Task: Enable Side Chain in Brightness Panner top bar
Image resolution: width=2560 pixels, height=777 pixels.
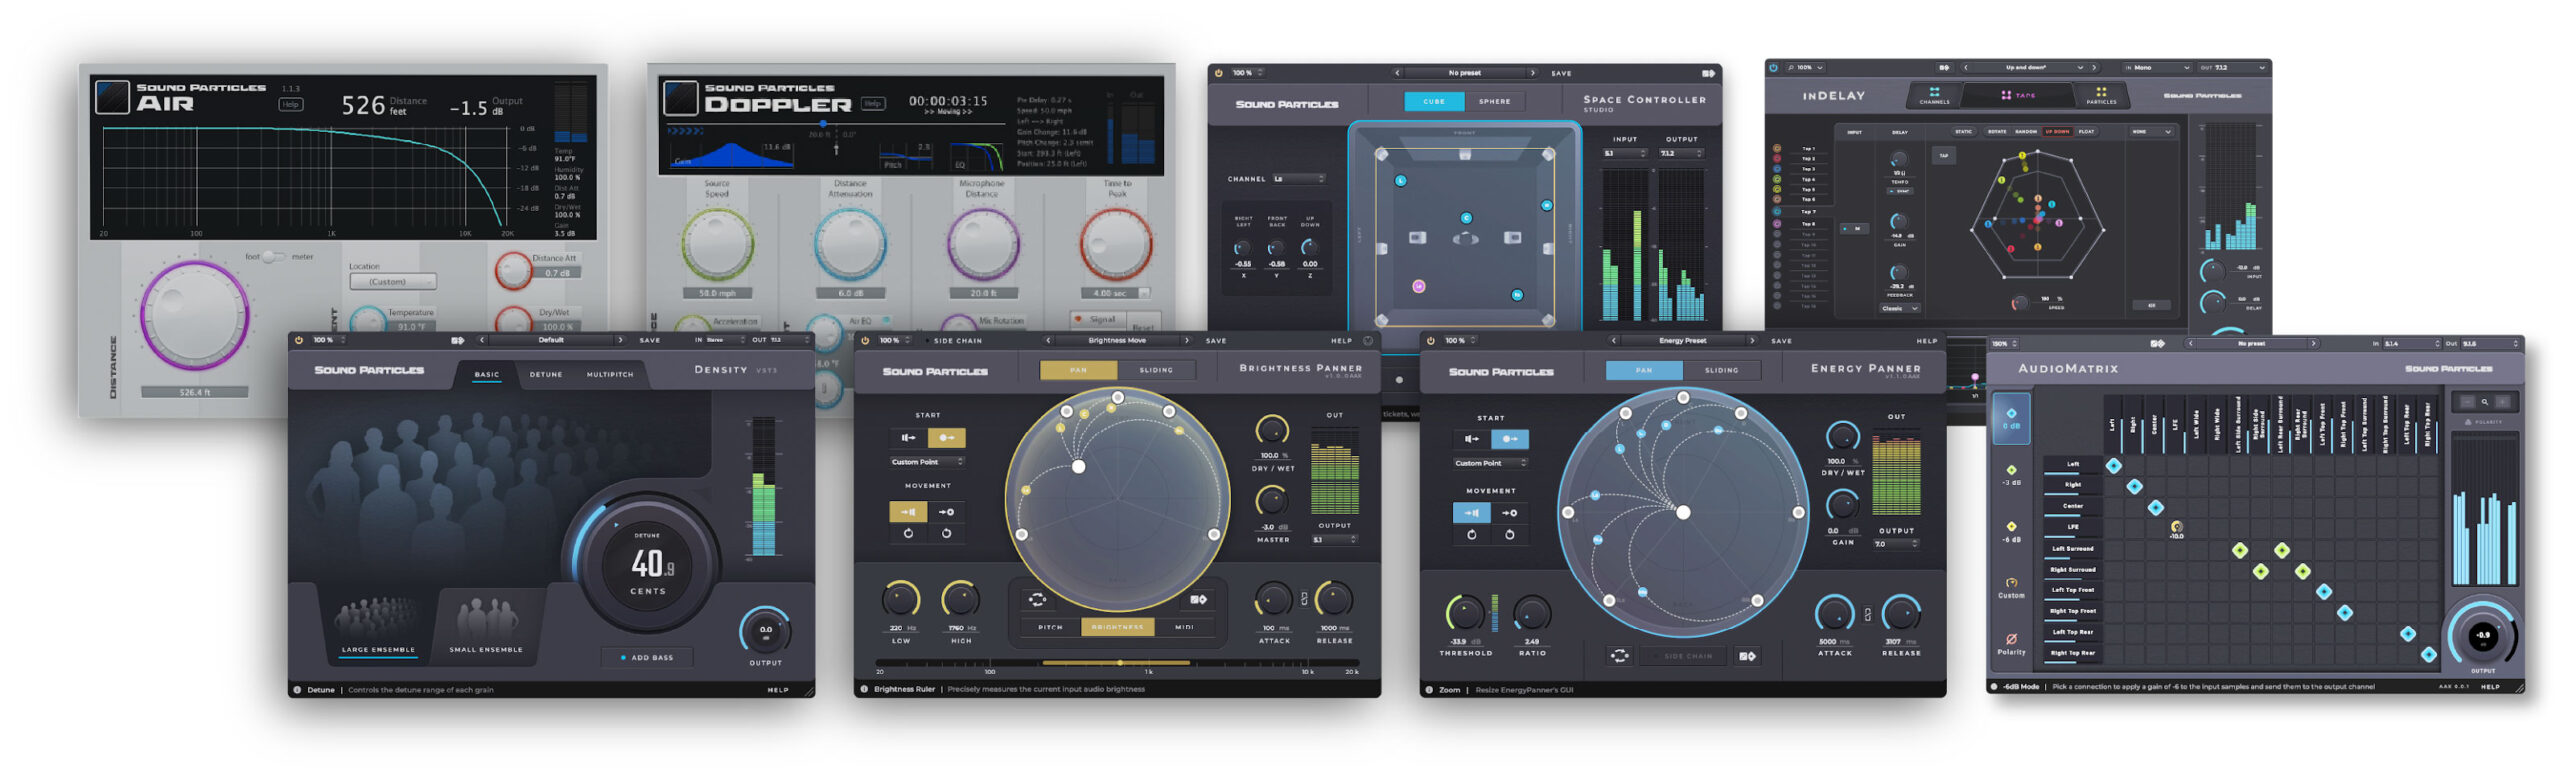Action: pyautogui.click(x=957, y=340)
